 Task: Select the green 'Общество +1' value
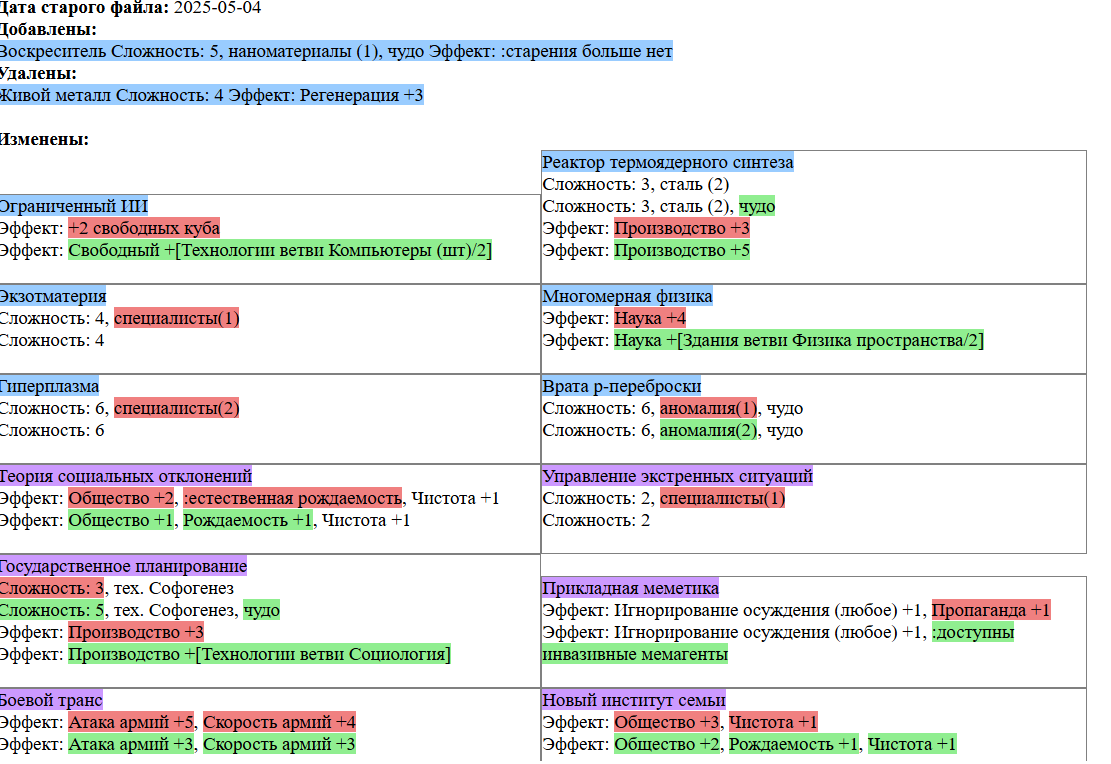[121, 520]
